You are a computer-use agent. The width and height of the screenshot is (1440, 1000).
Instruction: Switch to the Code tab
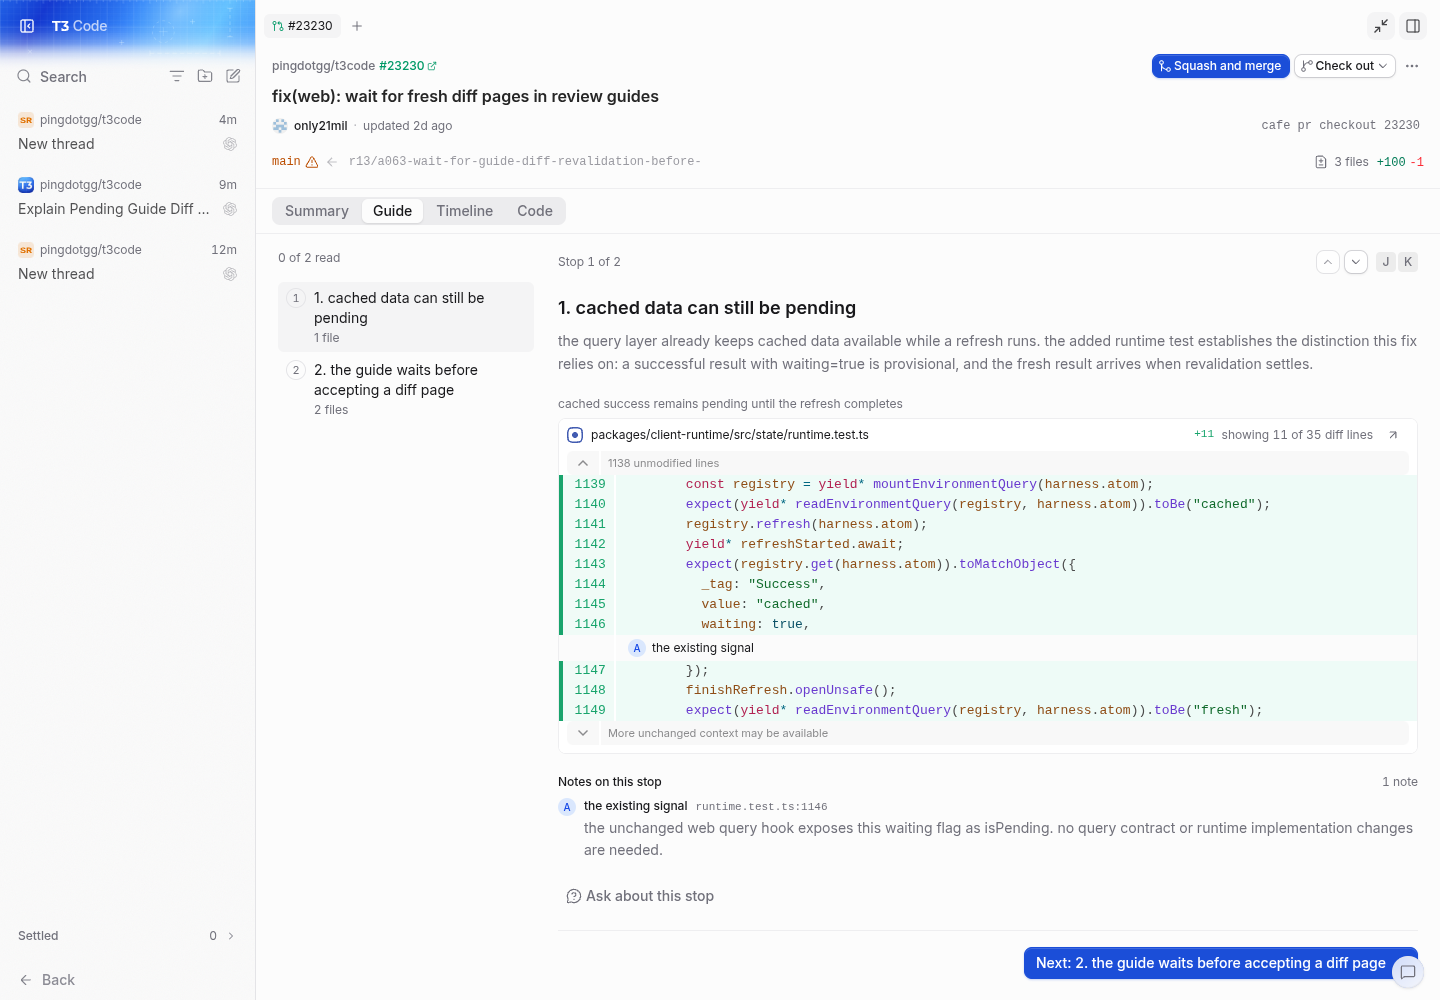(535, 211)
